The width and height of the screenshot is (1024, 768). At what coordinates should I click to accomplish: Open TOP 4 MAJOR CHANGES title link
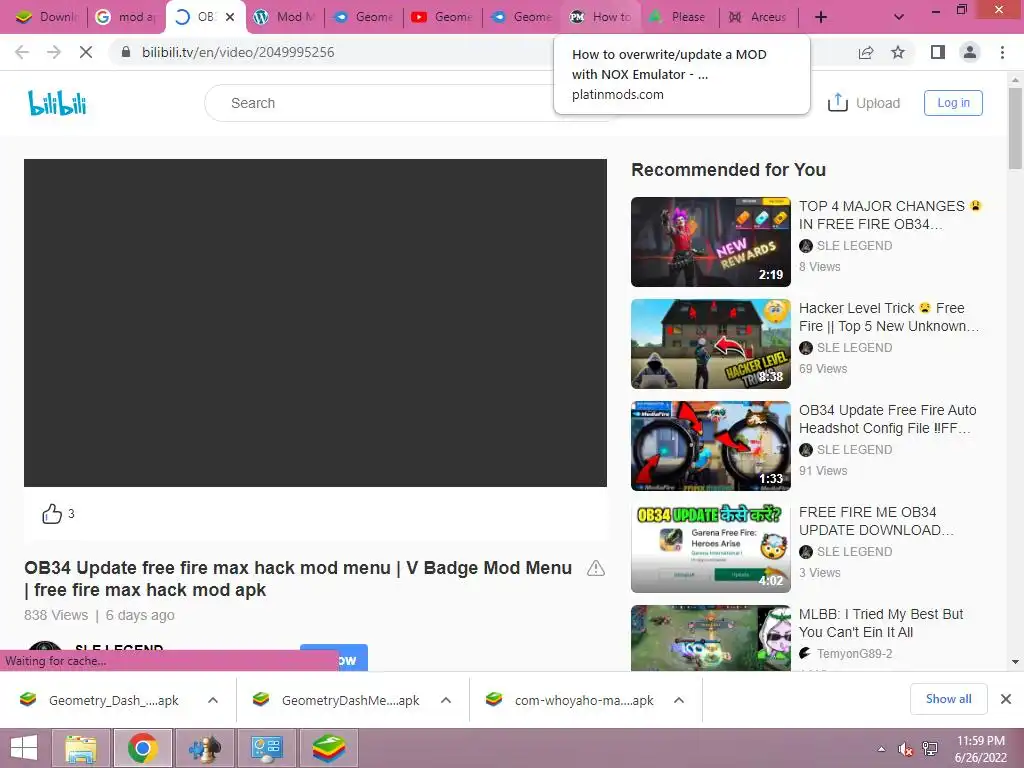coord(889,215)
